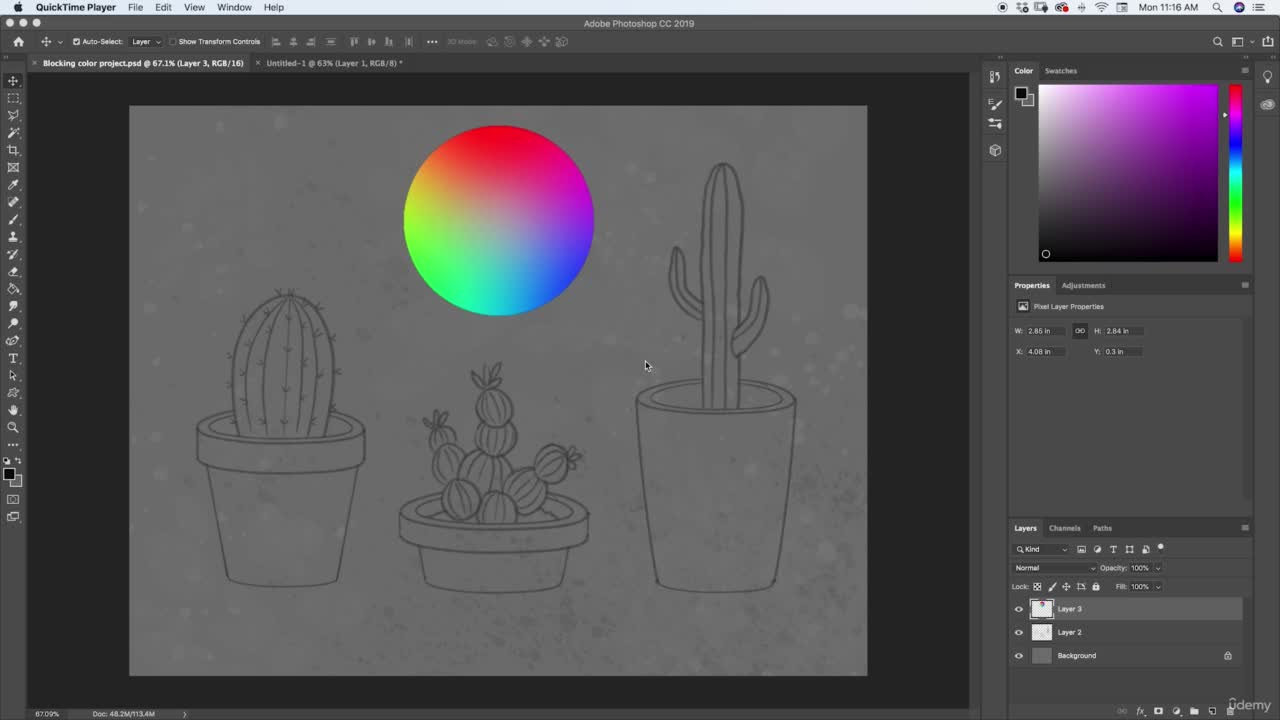Open the Normal blend mode dropdown

tap(1054, 568)
